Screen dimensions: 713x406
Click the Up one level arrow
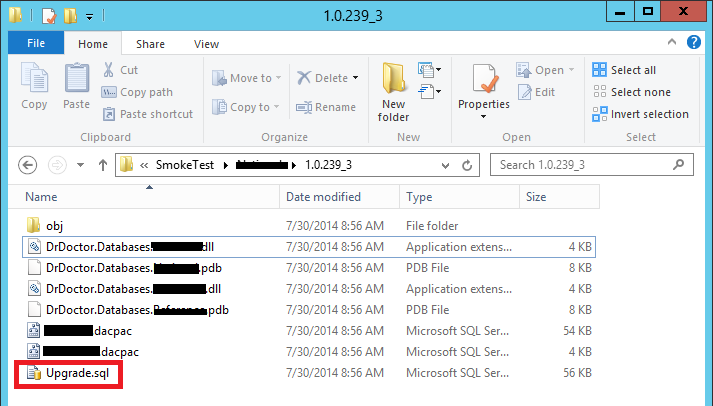coord(103,165)
